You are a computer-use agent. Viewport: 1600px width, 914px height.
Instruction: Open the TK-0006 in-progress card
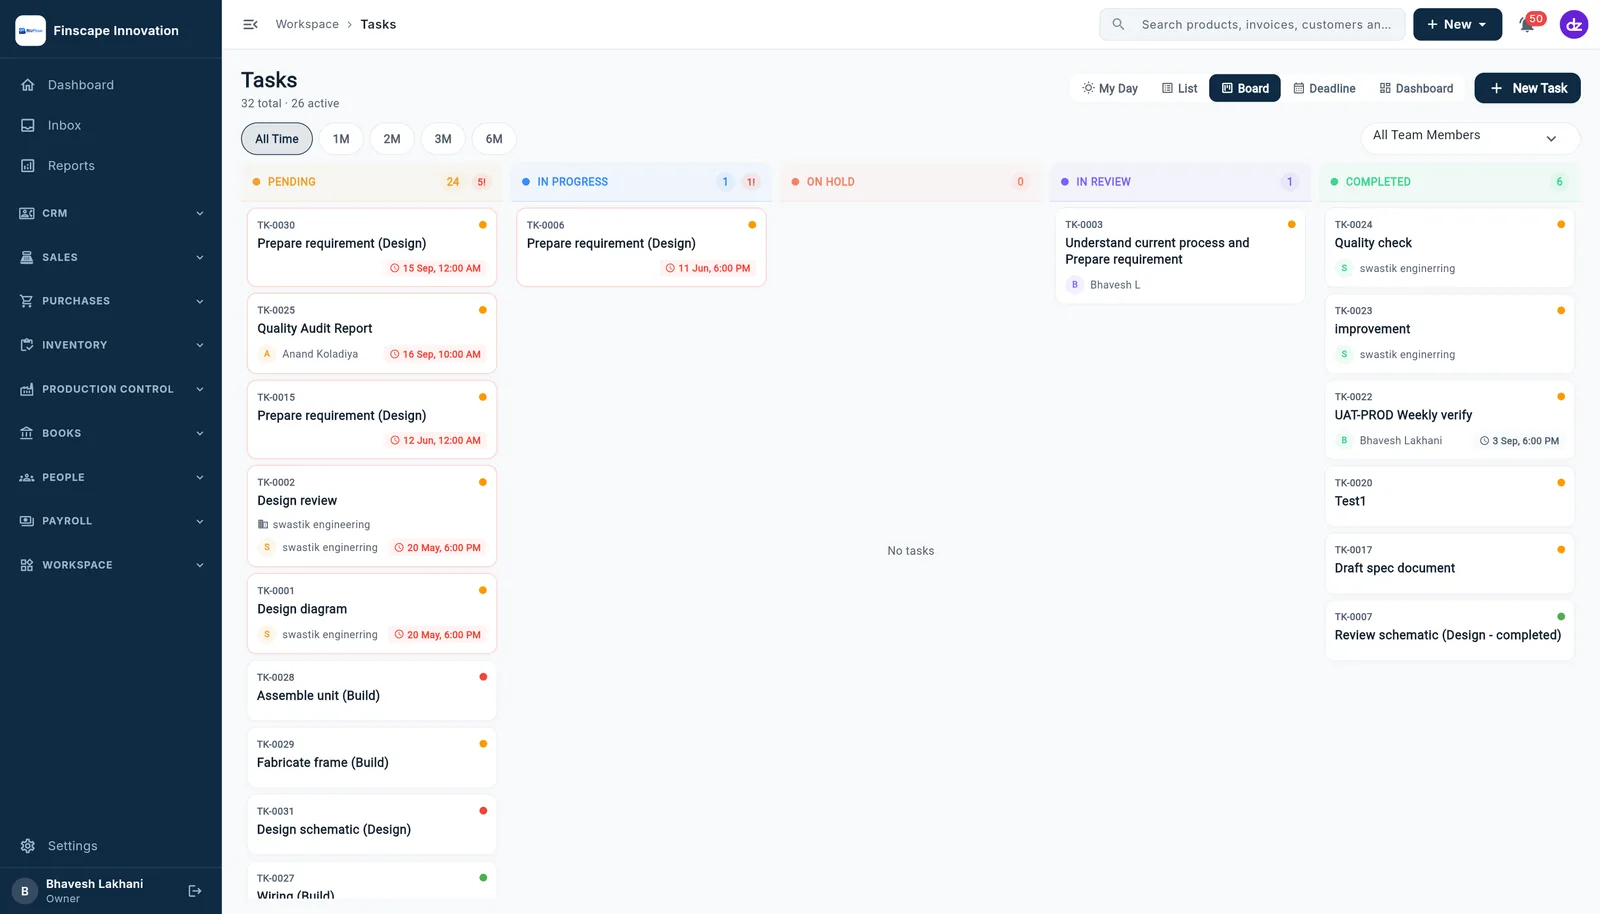pyautogui.click(x=641, y=247)
